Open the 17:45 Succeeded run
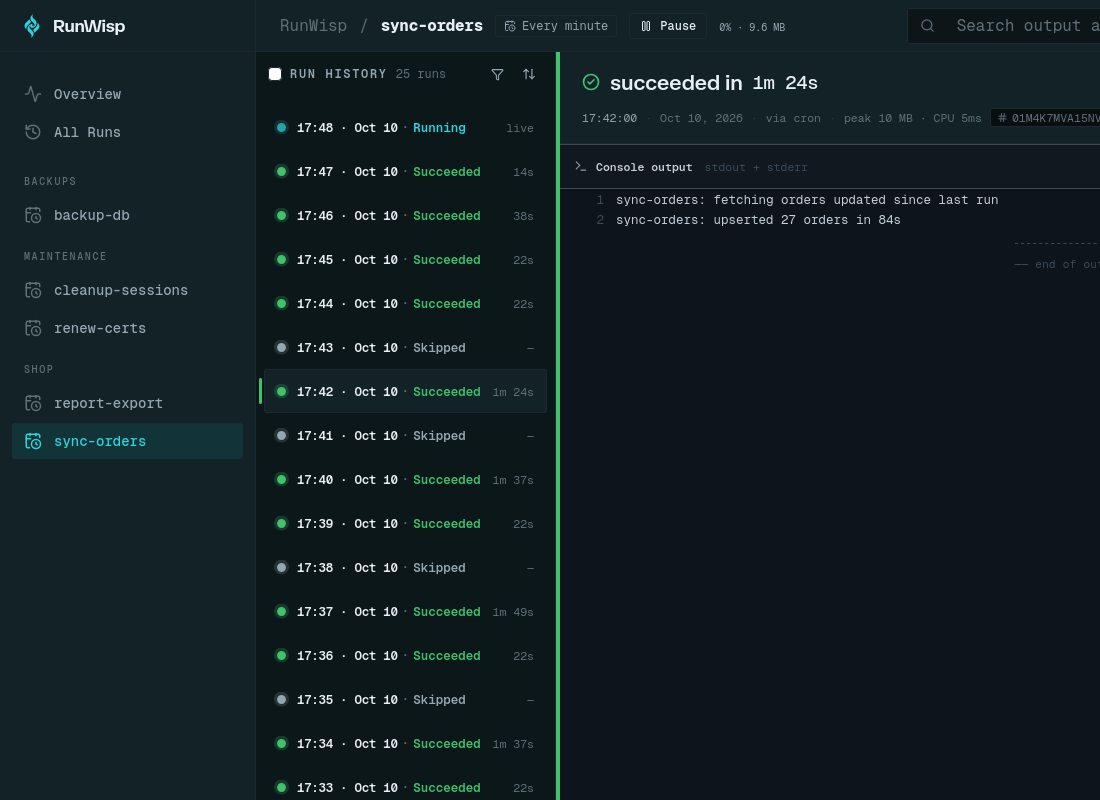 [x=405, y=260]
